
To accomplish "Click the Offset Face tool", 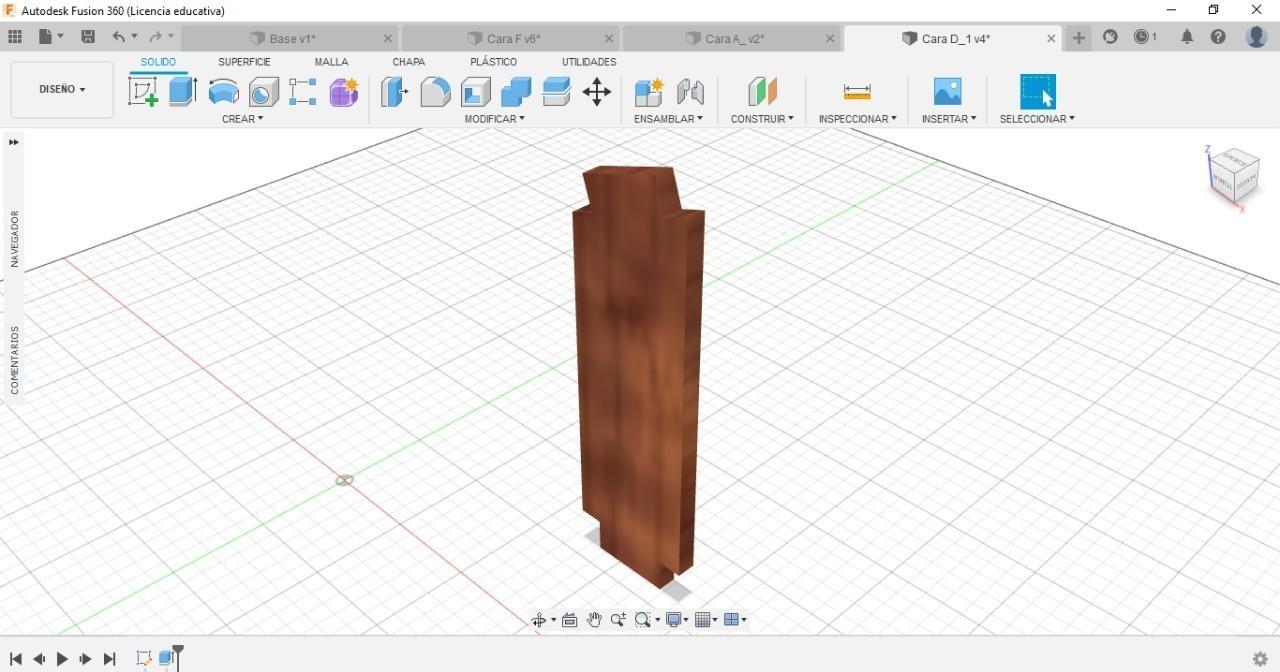I will (x=556, y=92).
